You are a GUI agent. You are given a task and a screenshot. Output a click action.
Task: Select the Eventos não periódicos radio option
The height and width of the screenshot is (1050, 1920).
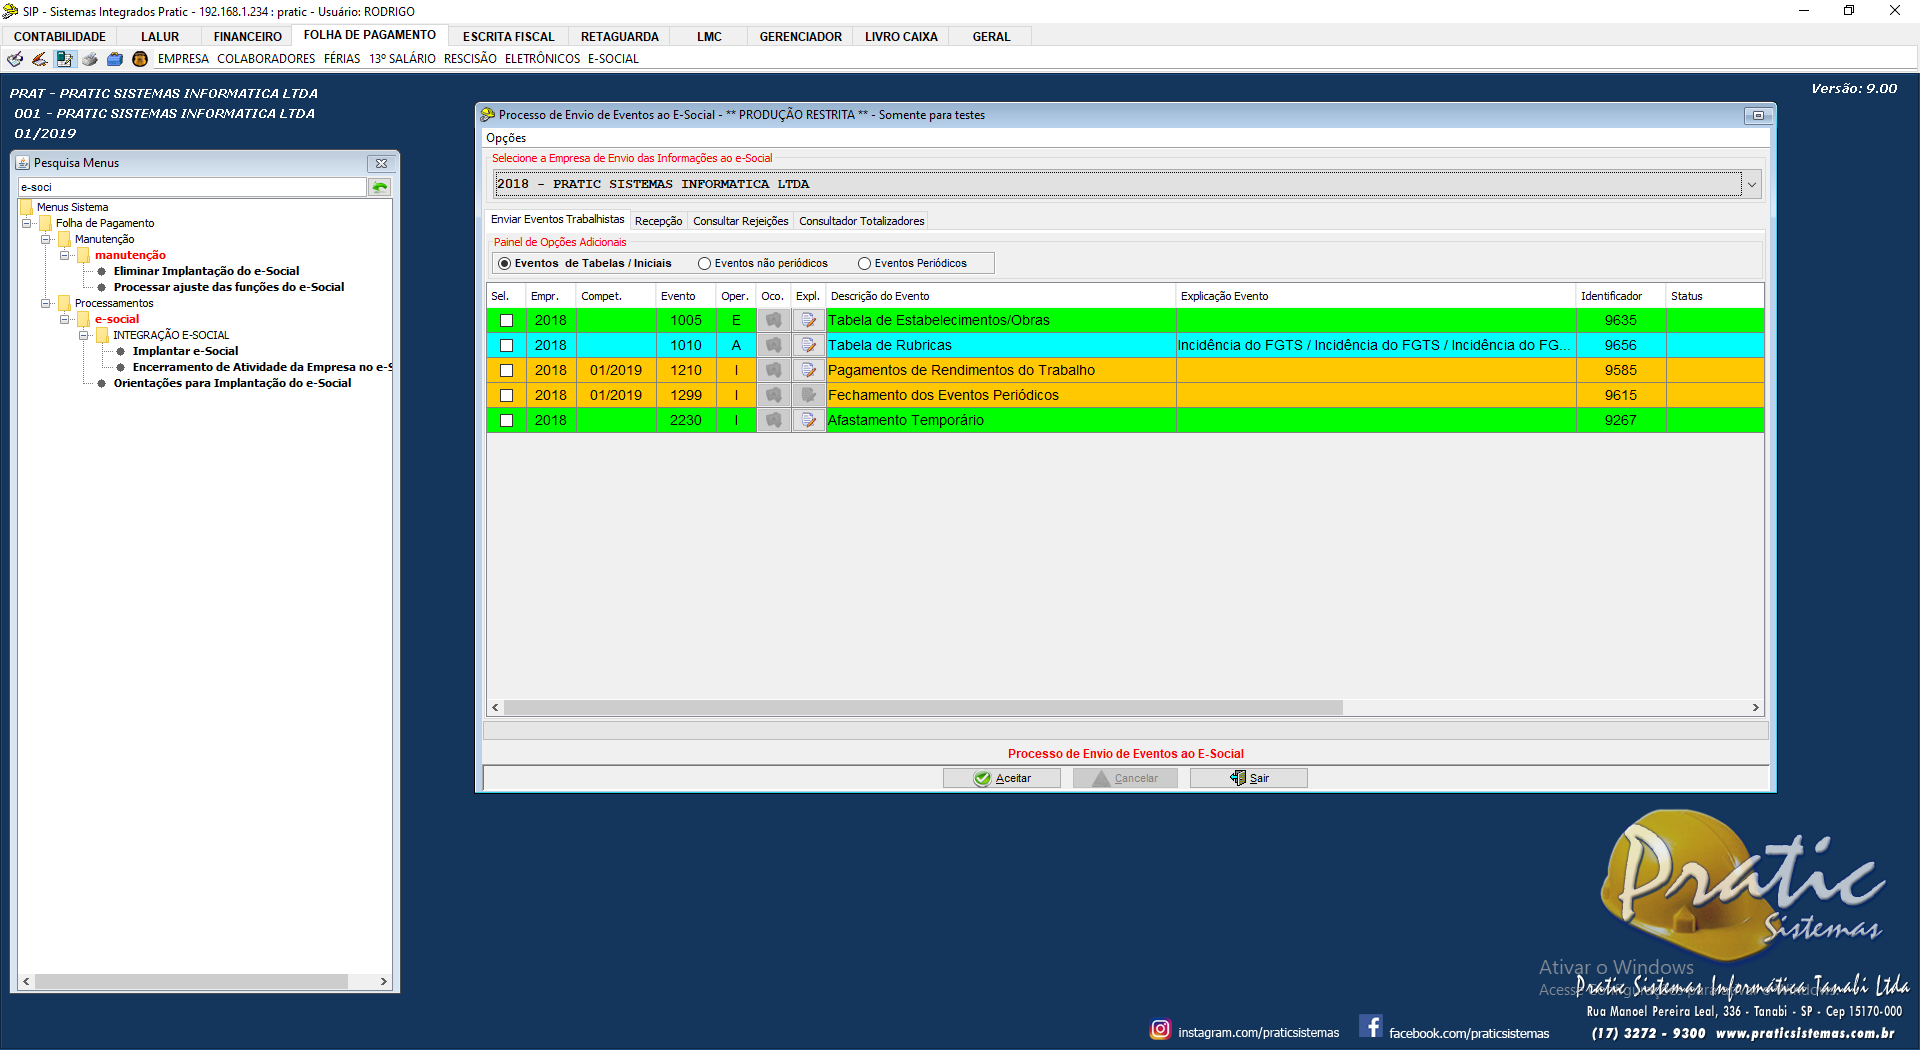coord(705,264)
